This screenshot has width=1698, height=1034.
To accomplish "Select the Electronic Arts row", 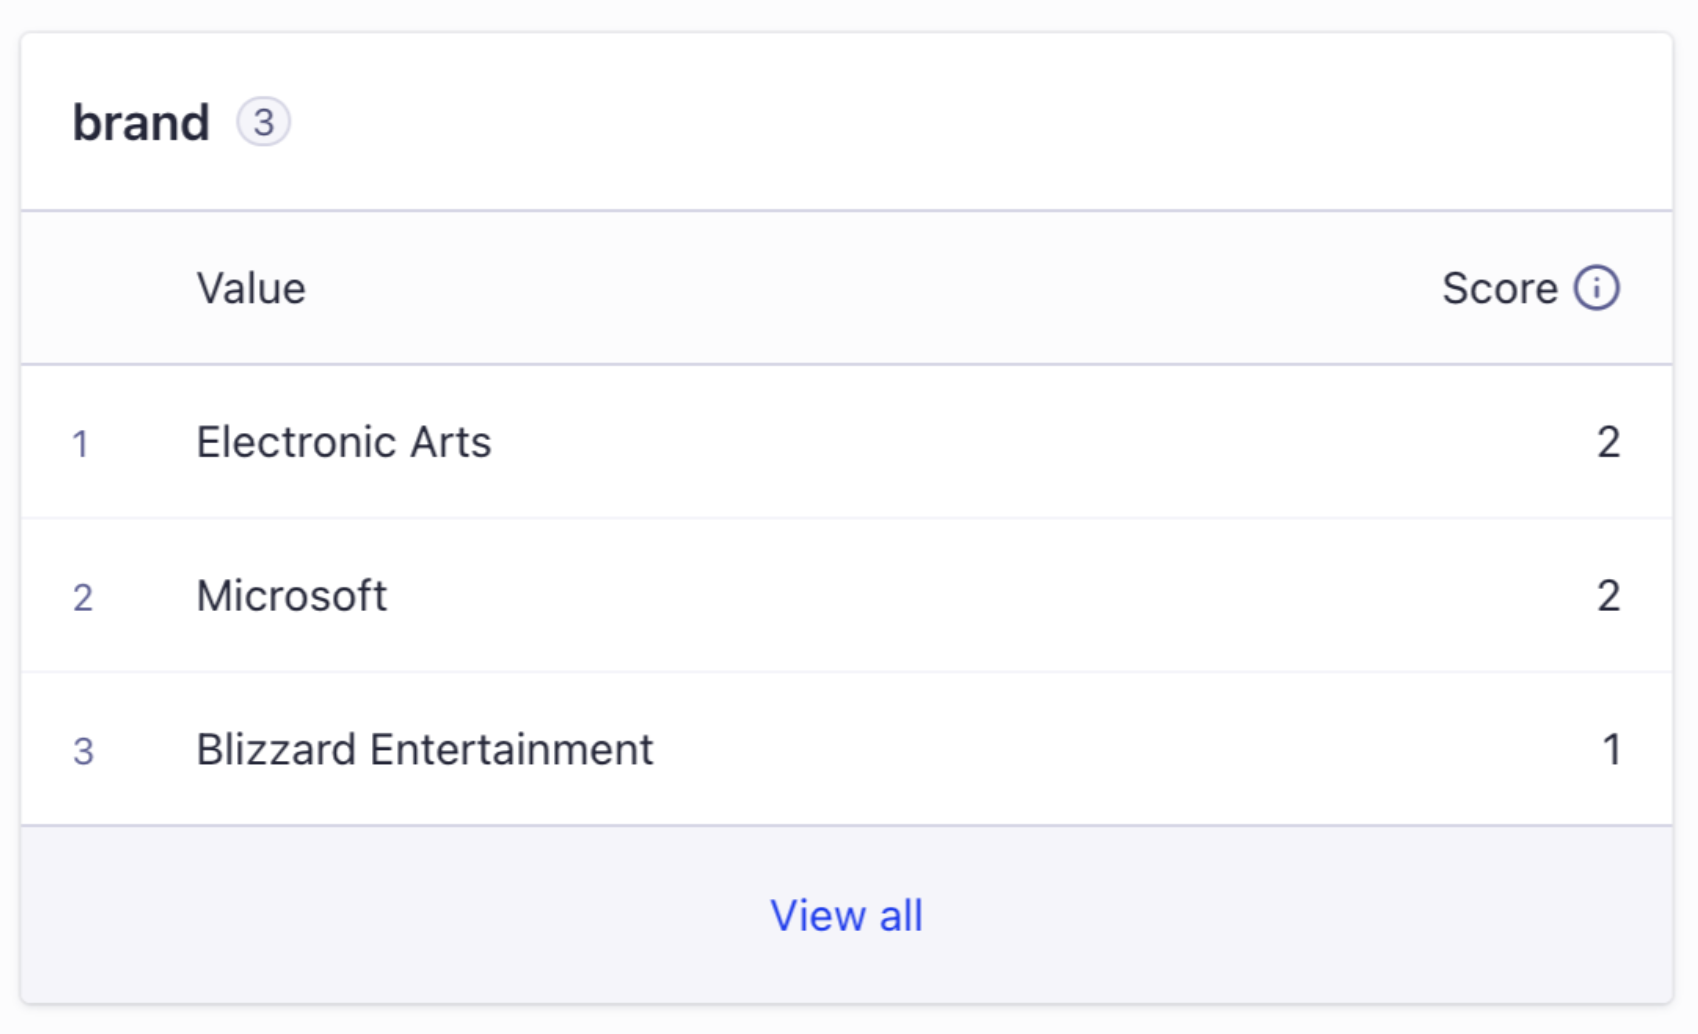I will [x=345, y=444].
